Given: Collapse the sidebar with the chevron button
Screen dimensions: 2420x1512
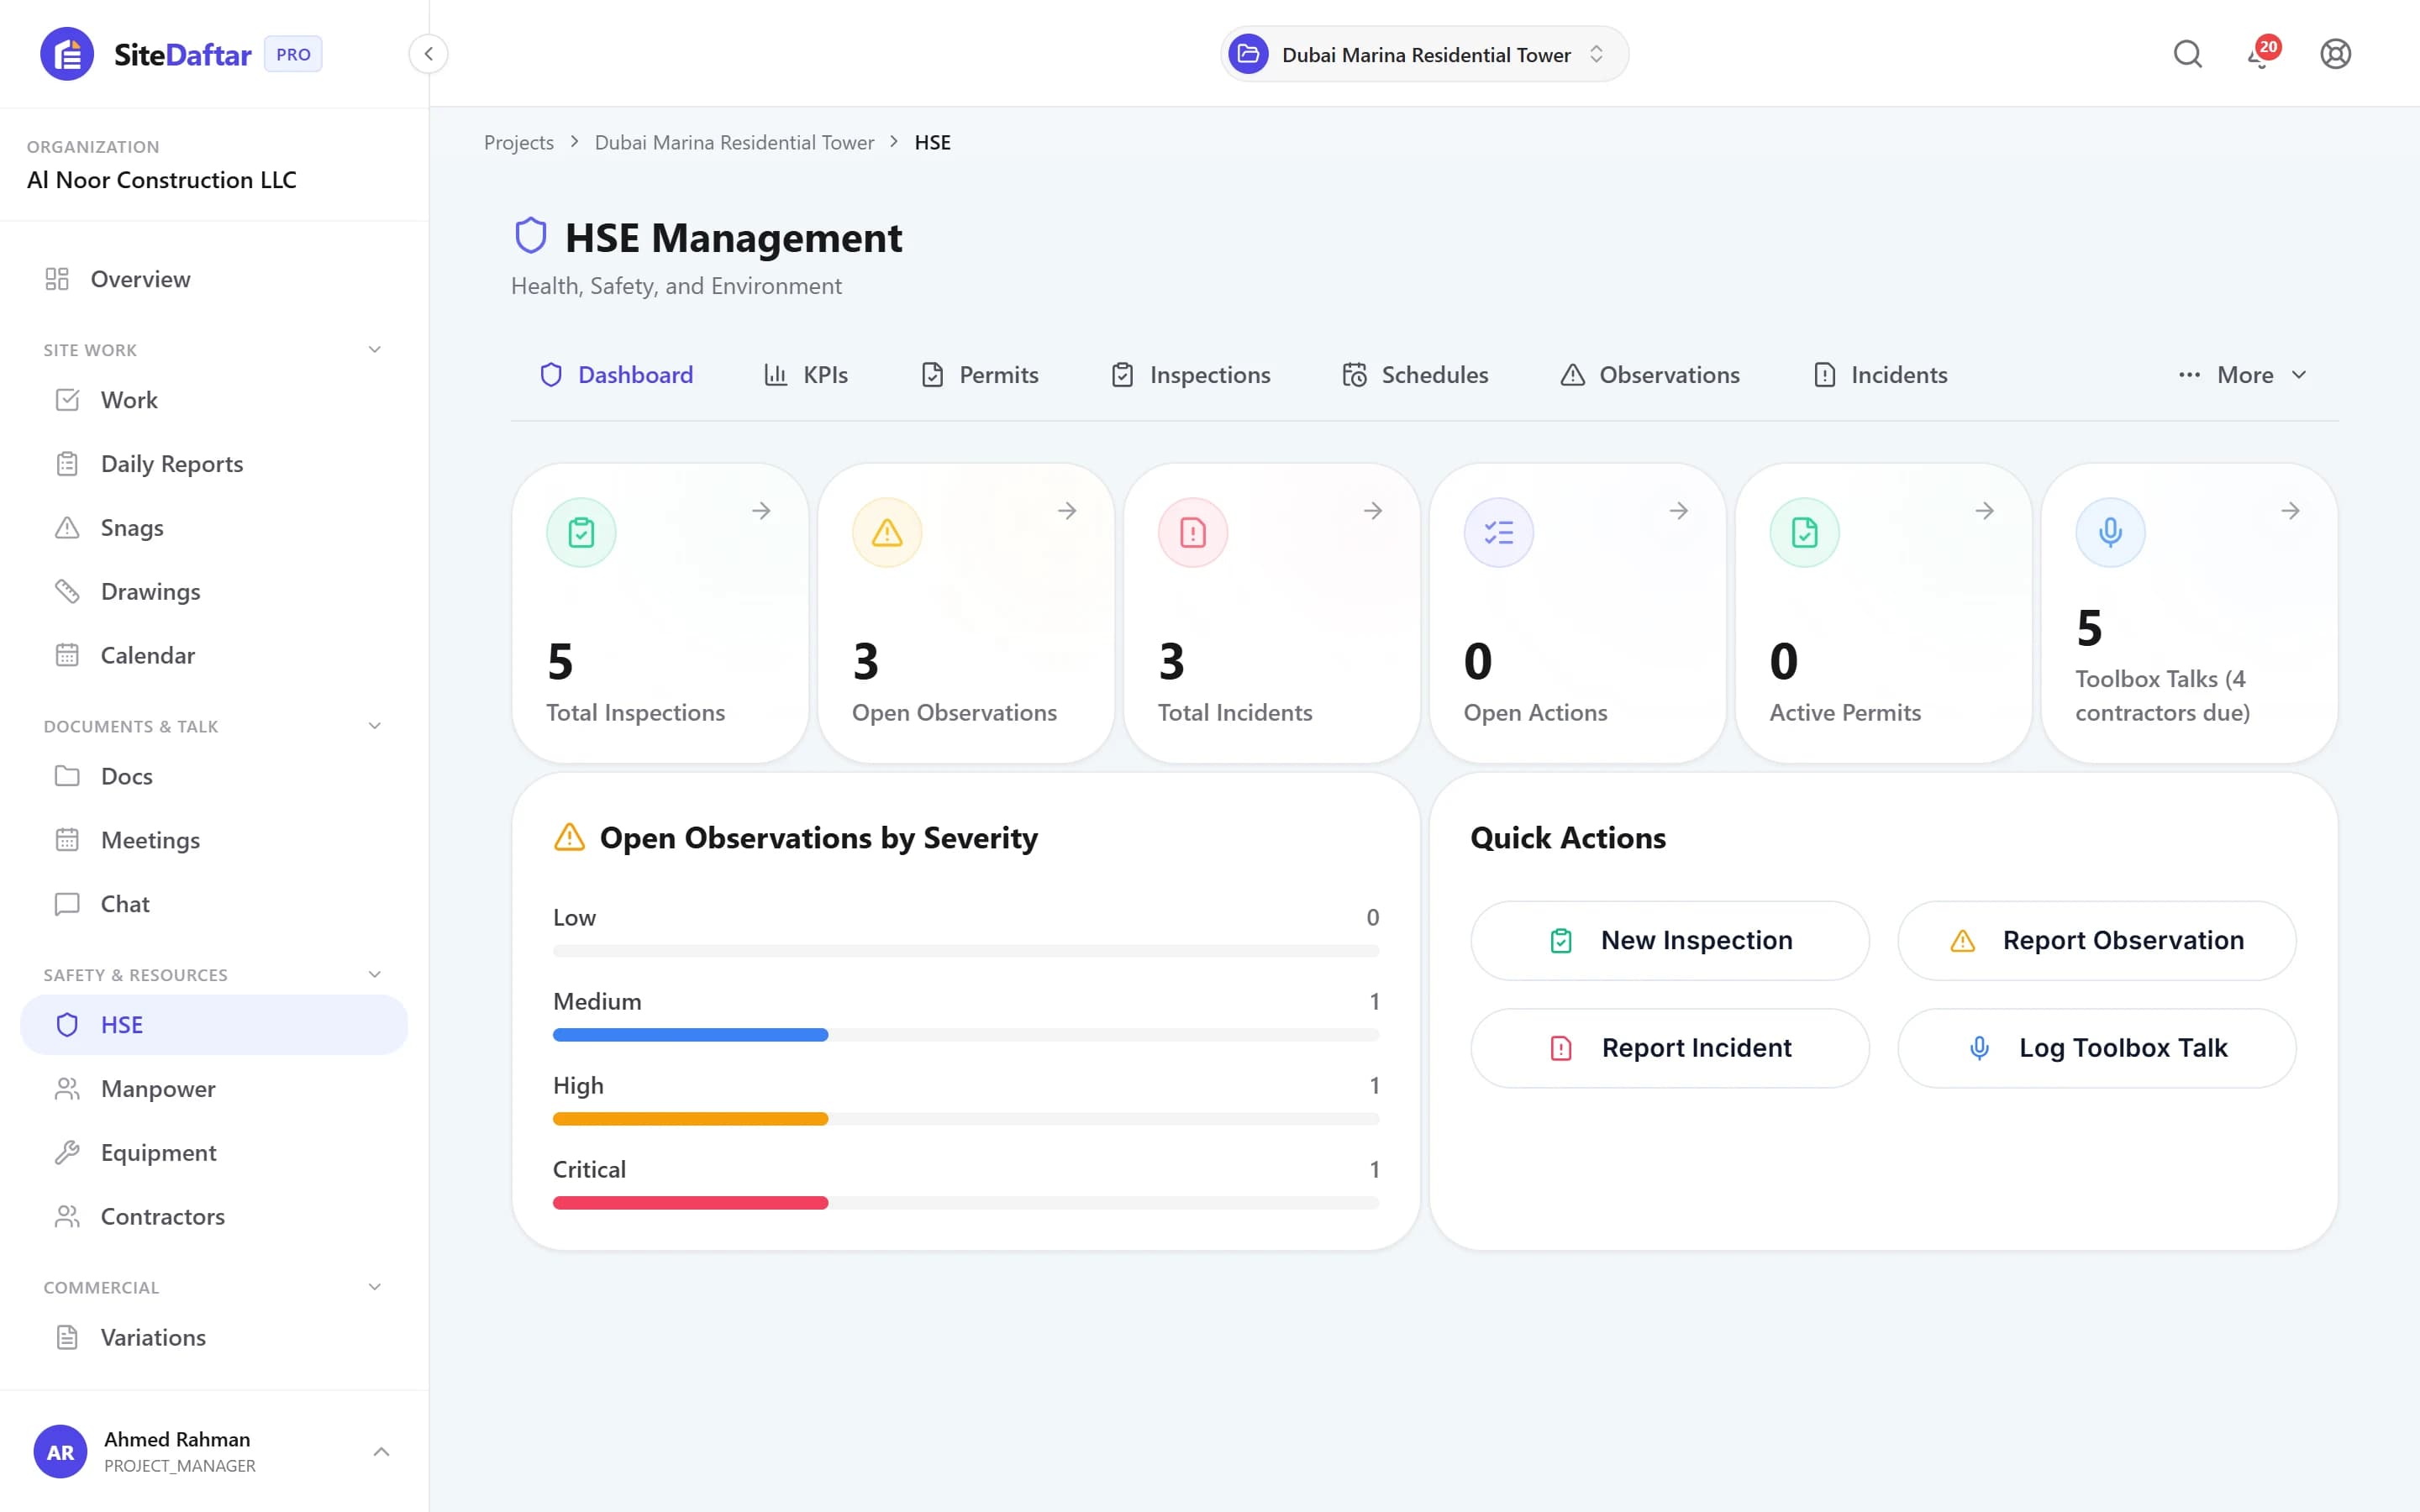Looking at the screenshot, I should click(x=428, y=54).
